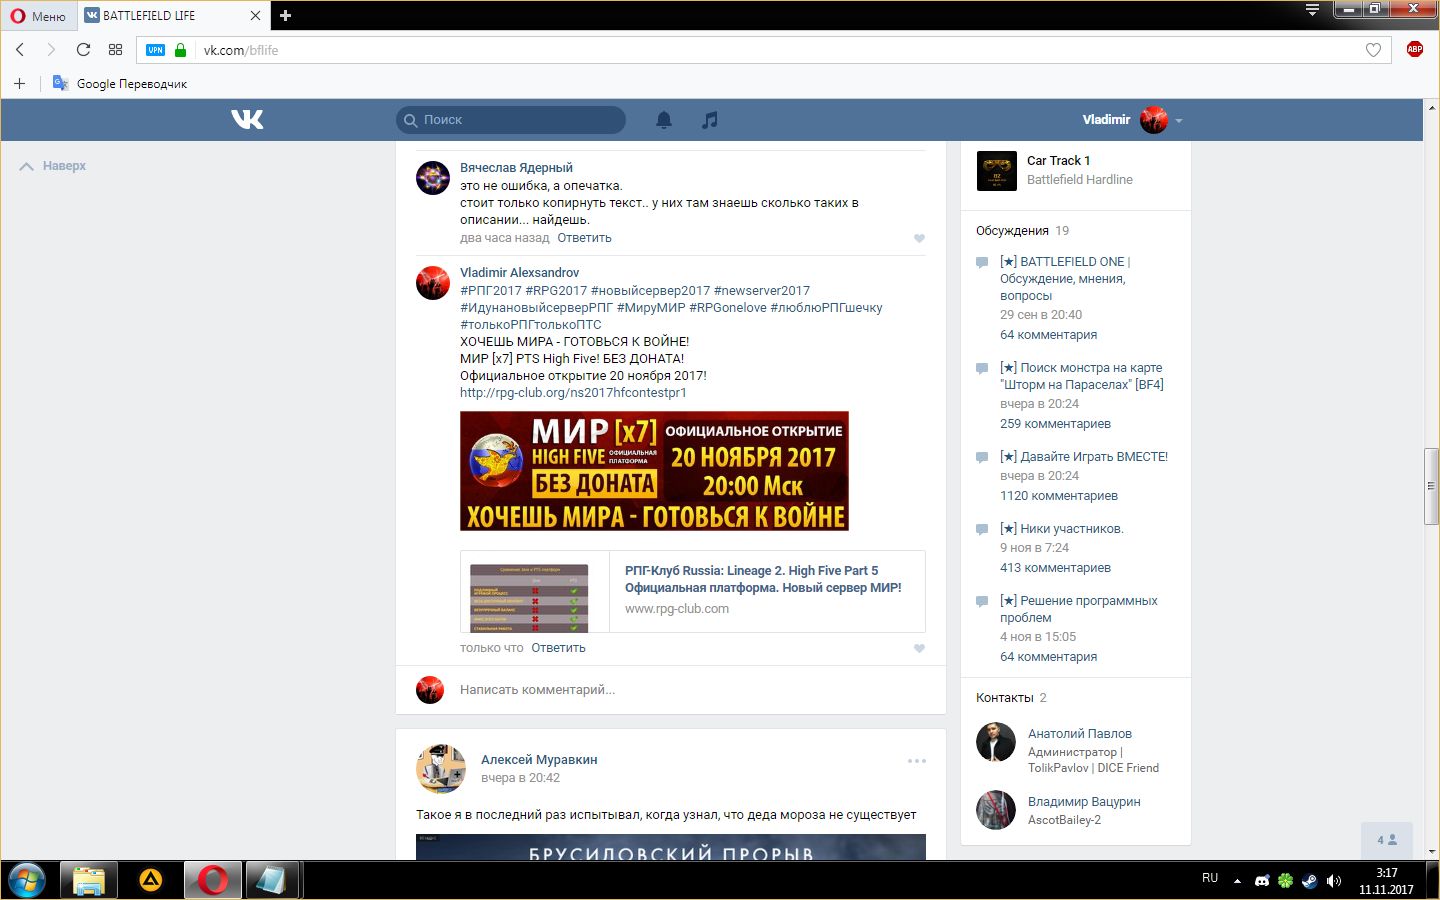Open the Давайте Играть ВМЕСТЕ topic
This screenshot has width=1440, height=900.
[1084, 457]
